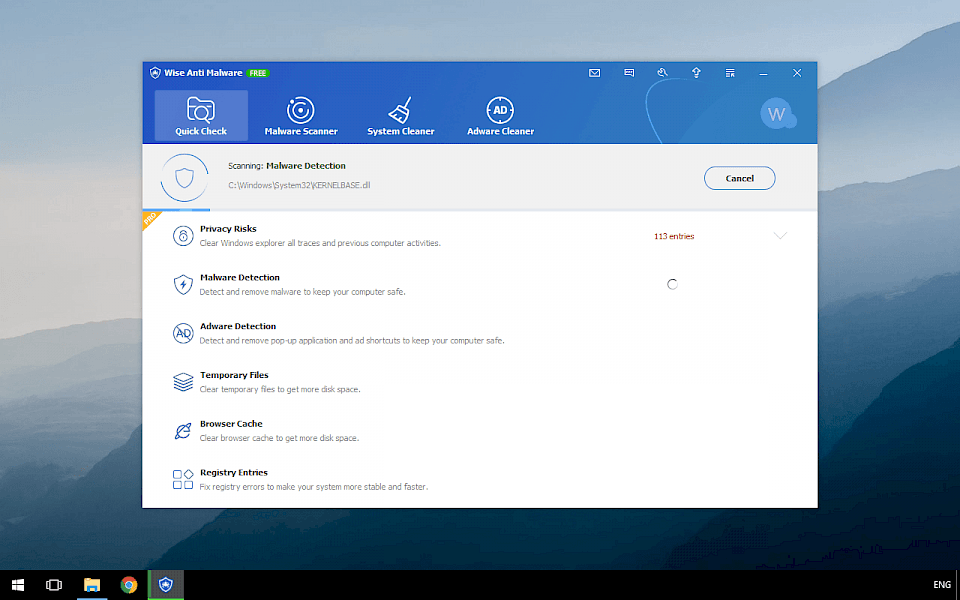
Task: Select the Browser Cache row title
Action: click(x=231, y=424)
